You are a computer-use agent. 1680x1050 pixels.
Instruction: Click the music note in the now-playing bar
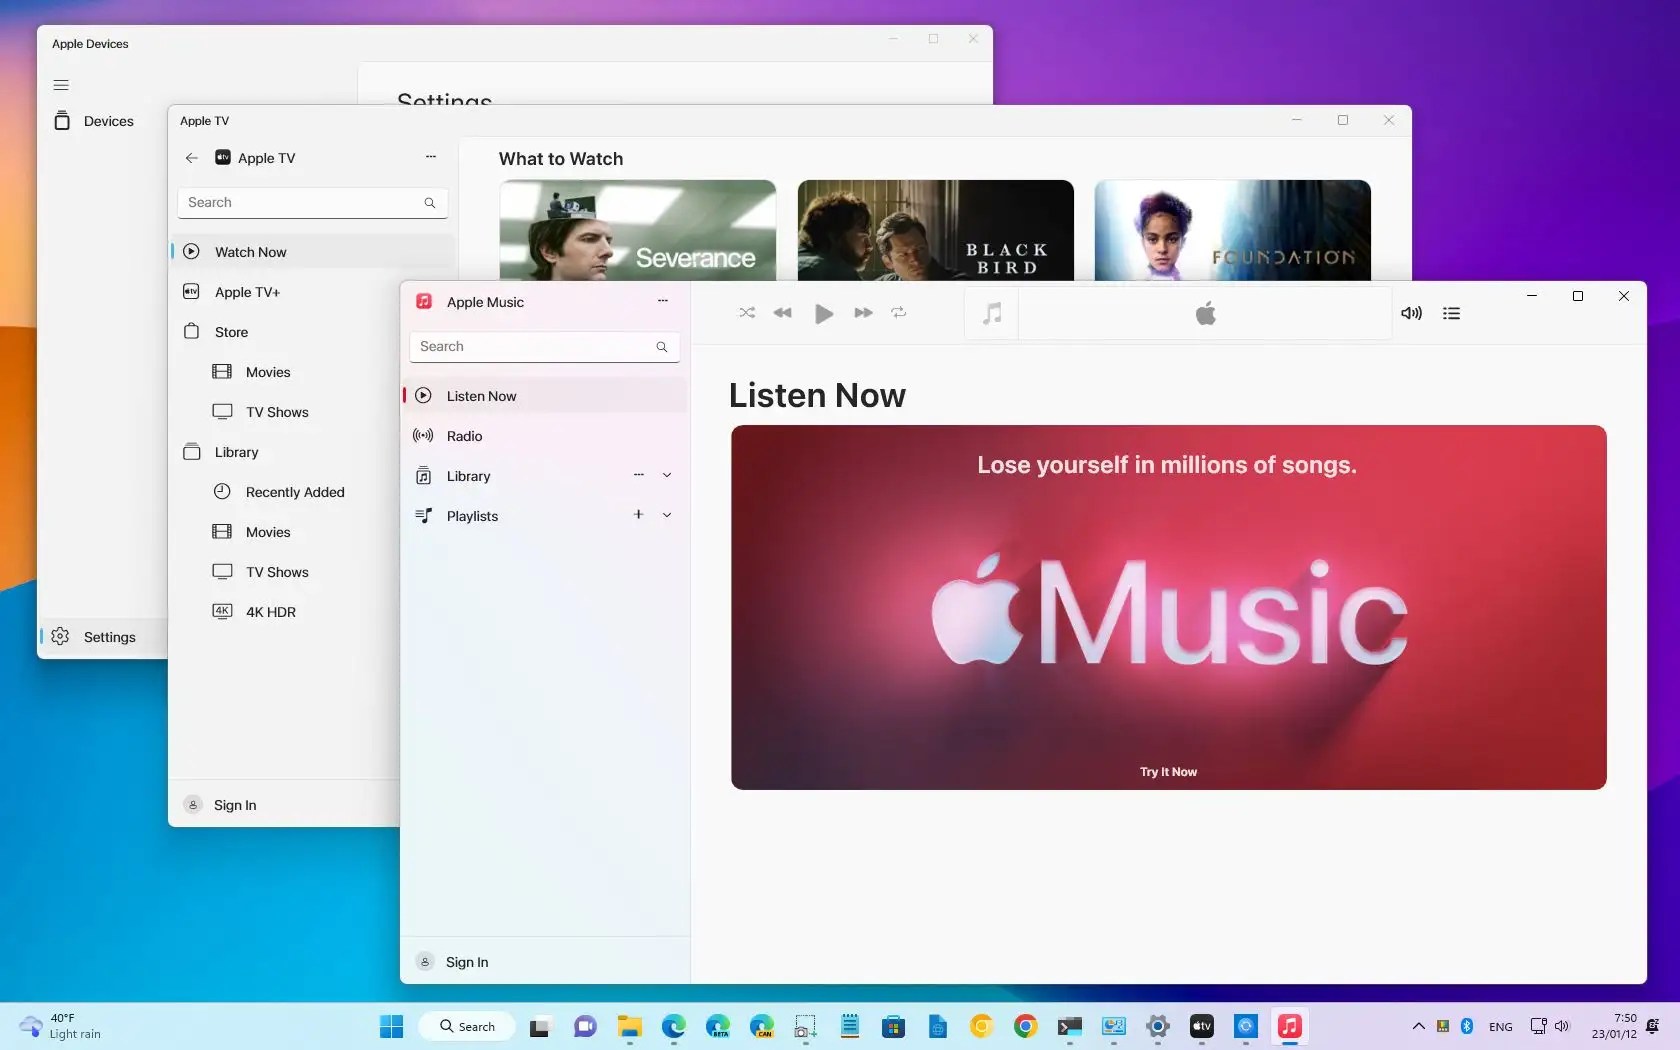point(991,313)
